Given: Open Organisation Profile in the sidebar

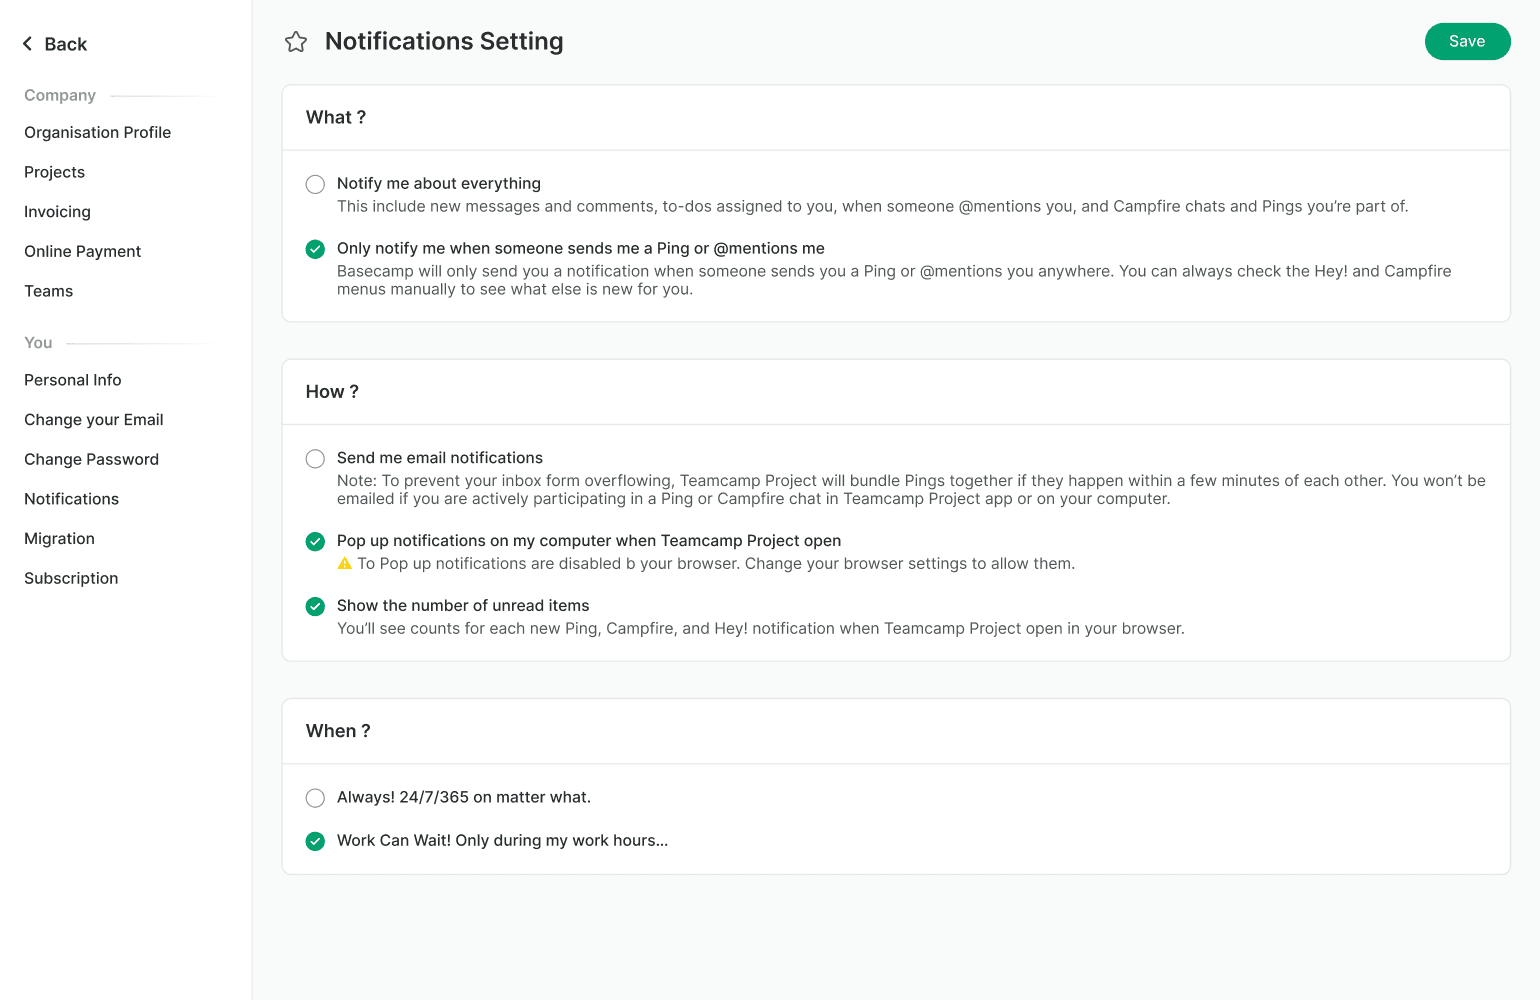Looking at the screenshot, I should 97,132.
